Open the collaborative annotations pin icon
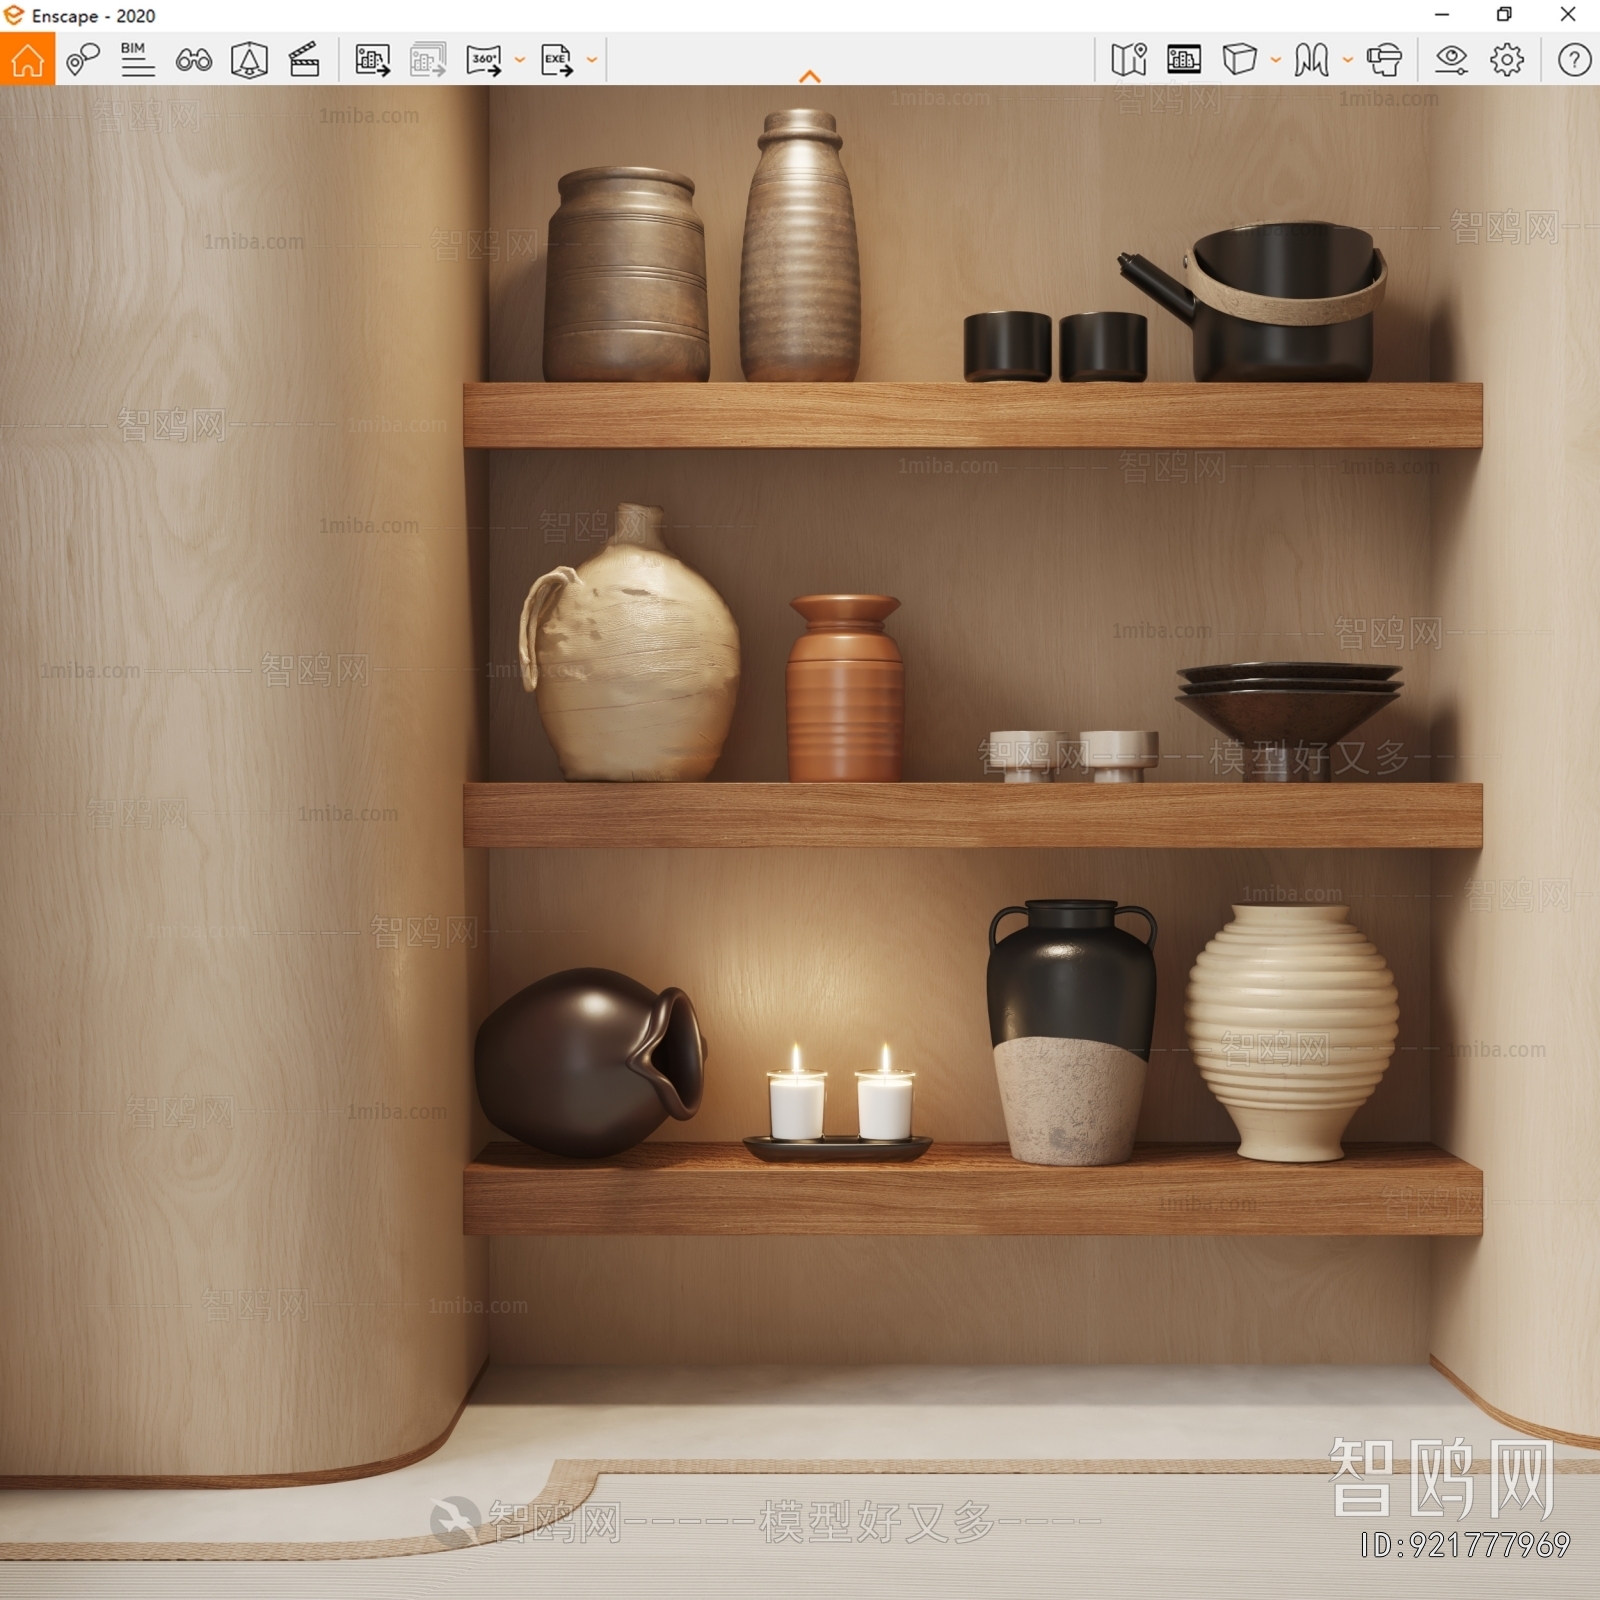The width and height of the screenshot is (1600, 1600). [83, 60]
